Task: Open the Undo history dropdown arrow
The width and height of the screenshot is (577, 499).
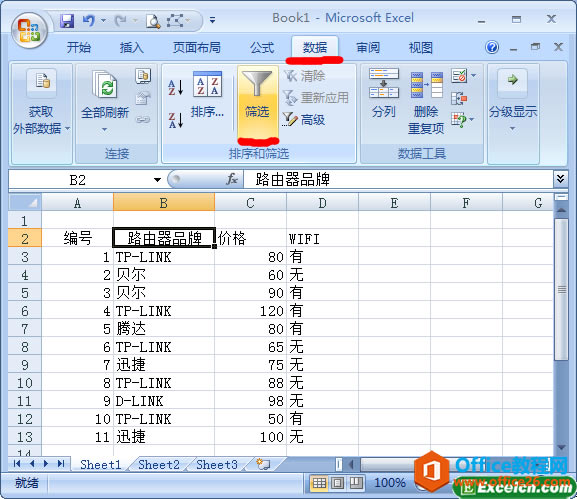Action: click(x=103, y=21)
